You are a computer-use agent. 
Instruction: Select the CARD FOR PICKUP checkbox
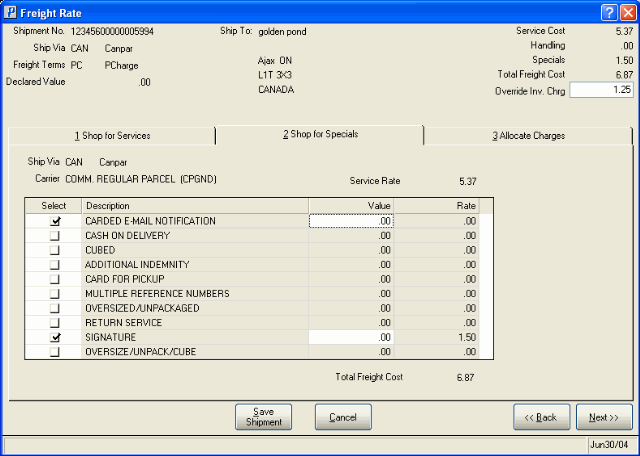[x=54, y=279]
